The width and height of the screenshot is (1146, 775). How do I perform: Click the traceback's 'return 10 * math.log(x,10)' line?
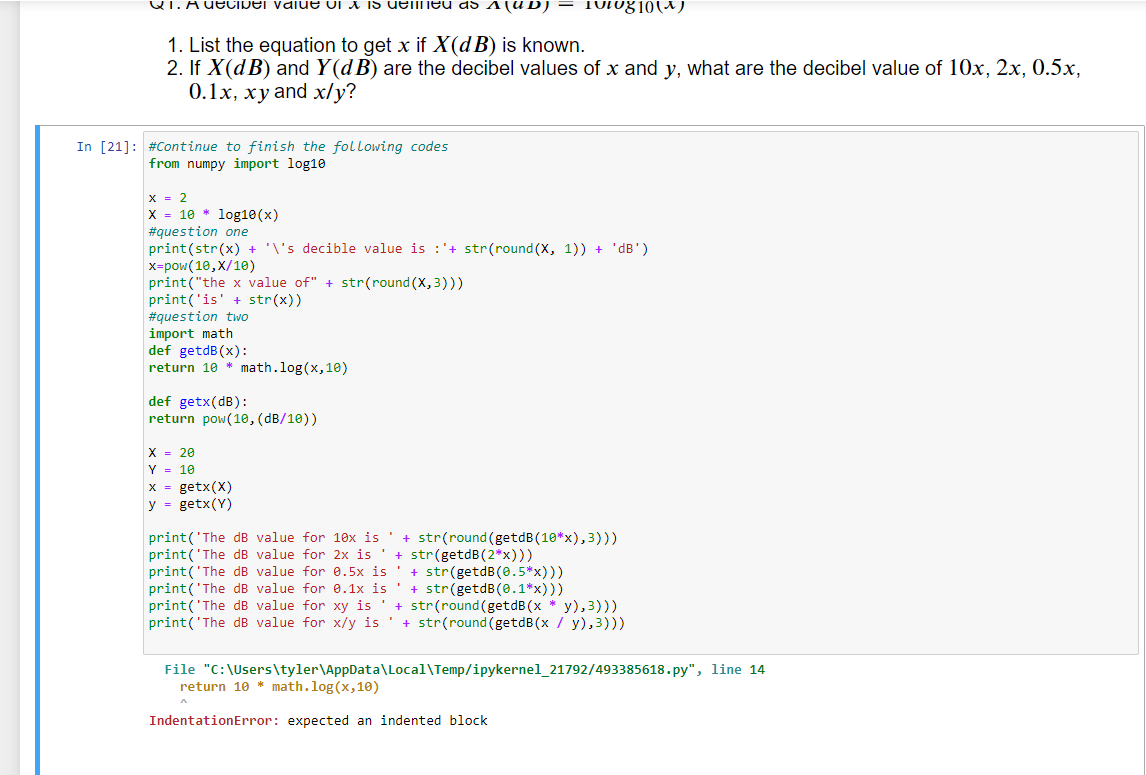point(279,687)
